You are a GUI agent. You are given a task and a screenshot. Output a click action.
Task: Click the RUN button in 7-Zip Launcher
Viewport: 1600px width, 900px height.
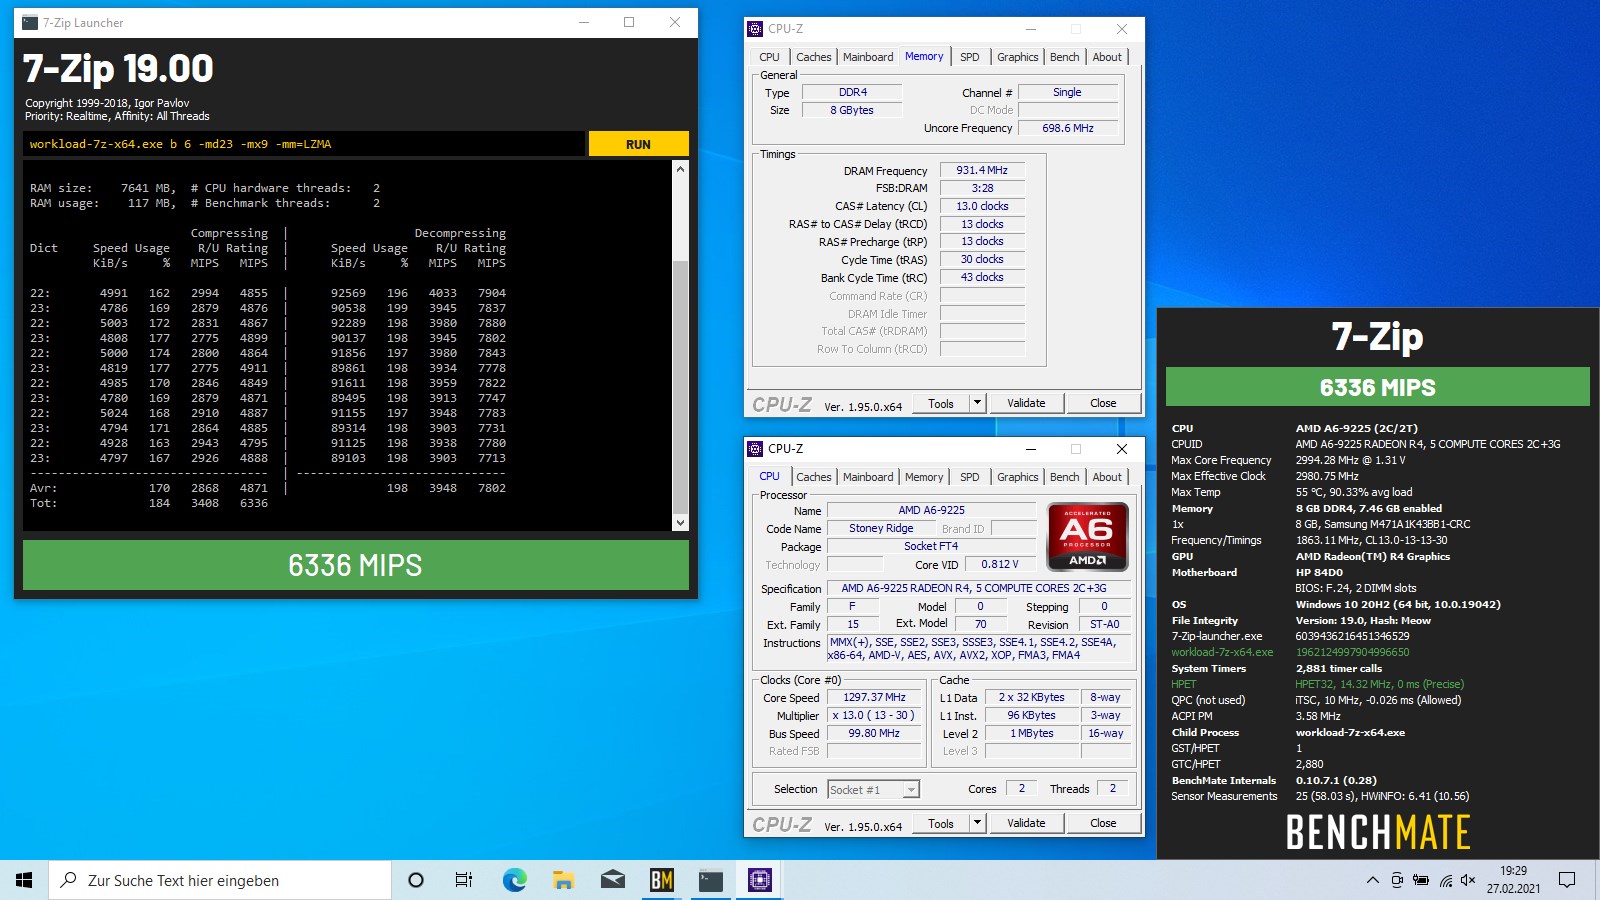638,144
